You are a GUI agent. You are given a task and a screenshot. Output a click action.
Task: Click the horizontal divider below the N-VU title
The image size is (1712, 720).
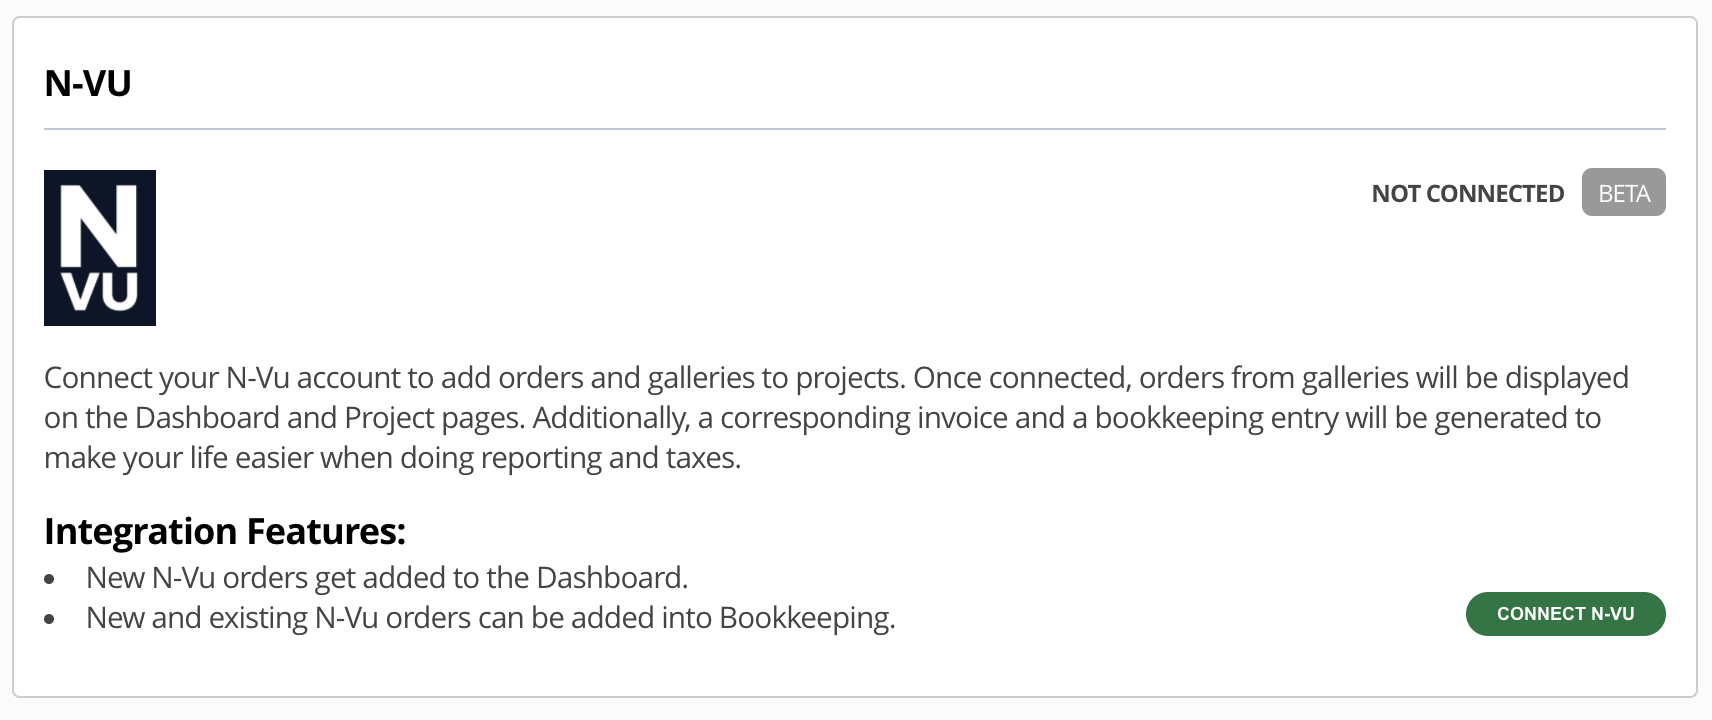pos(855,129)
